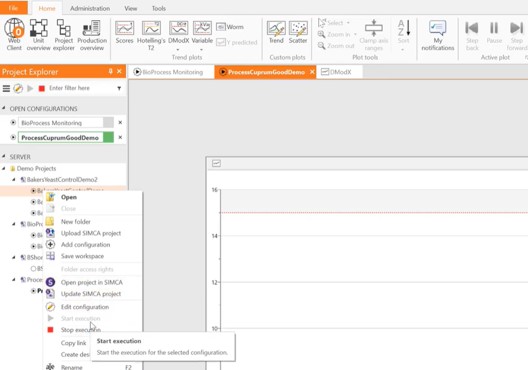Click the Enter filter here field
Screen dimensions: 528x370
coord(81,88)
